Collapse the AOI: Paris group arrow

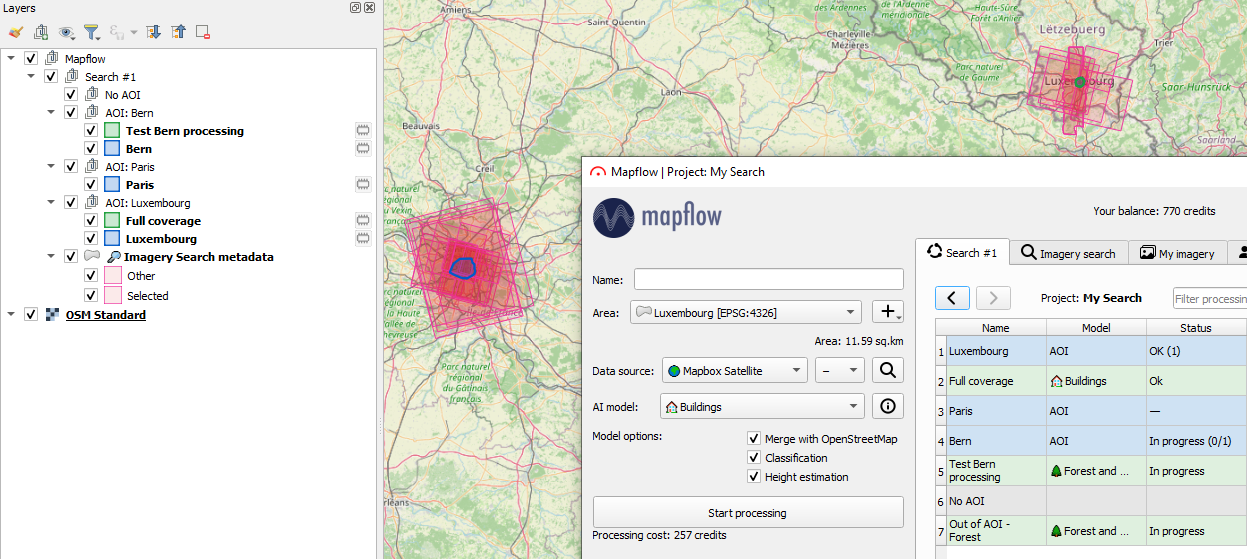pos(51,167)
